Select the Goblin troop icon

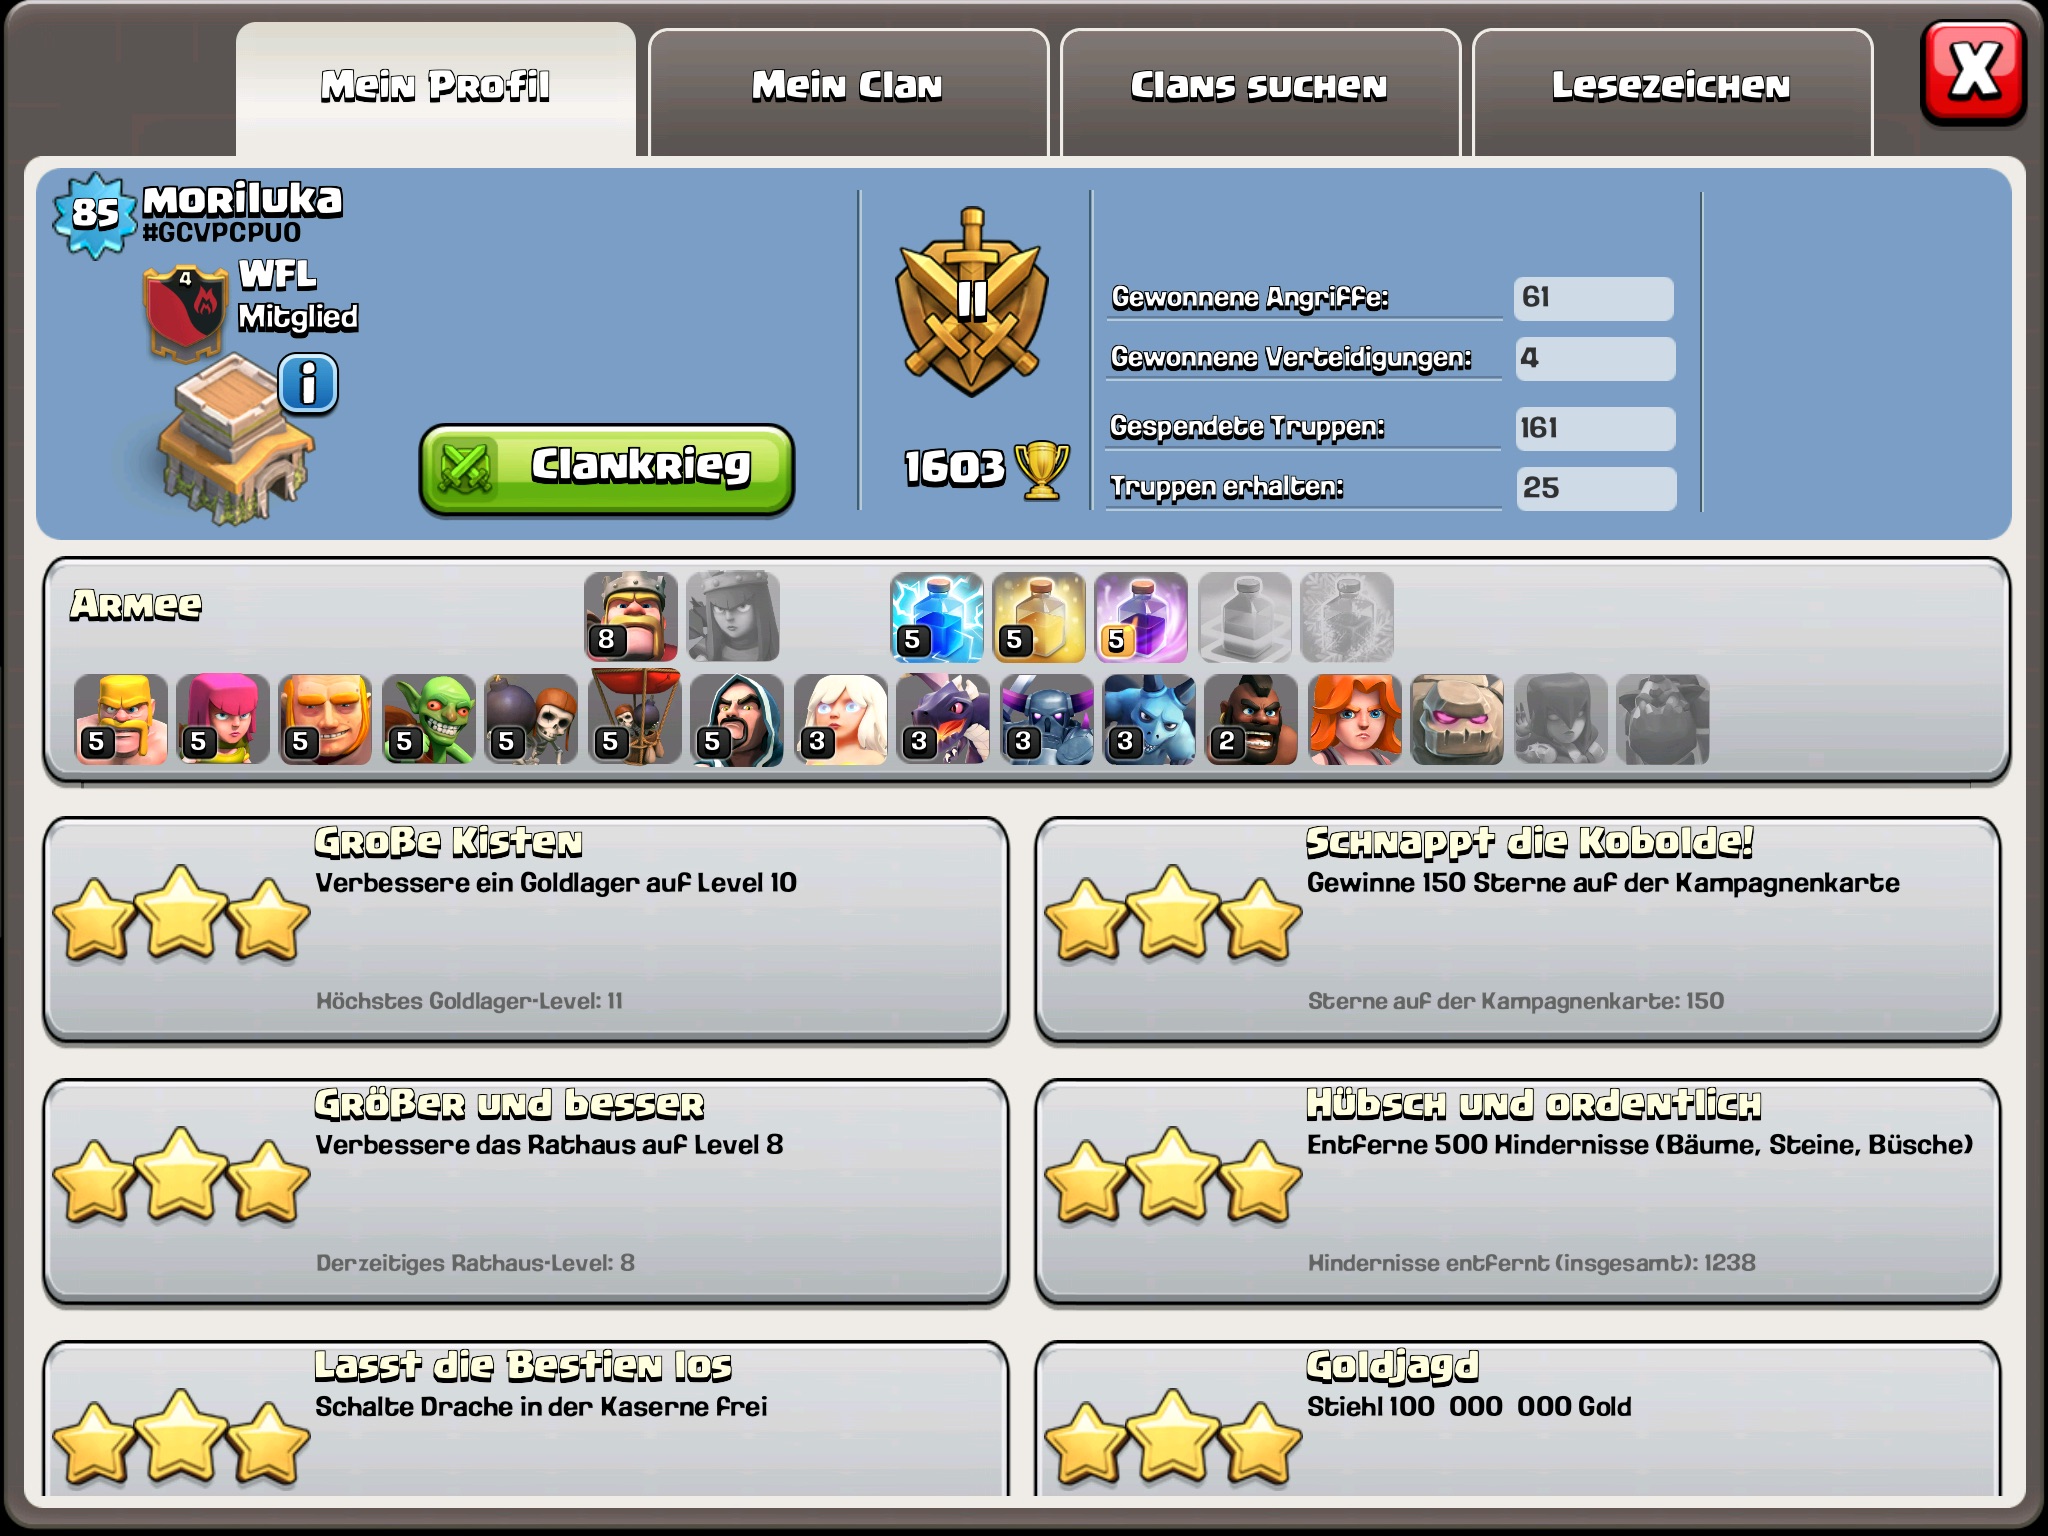(429, 720)
